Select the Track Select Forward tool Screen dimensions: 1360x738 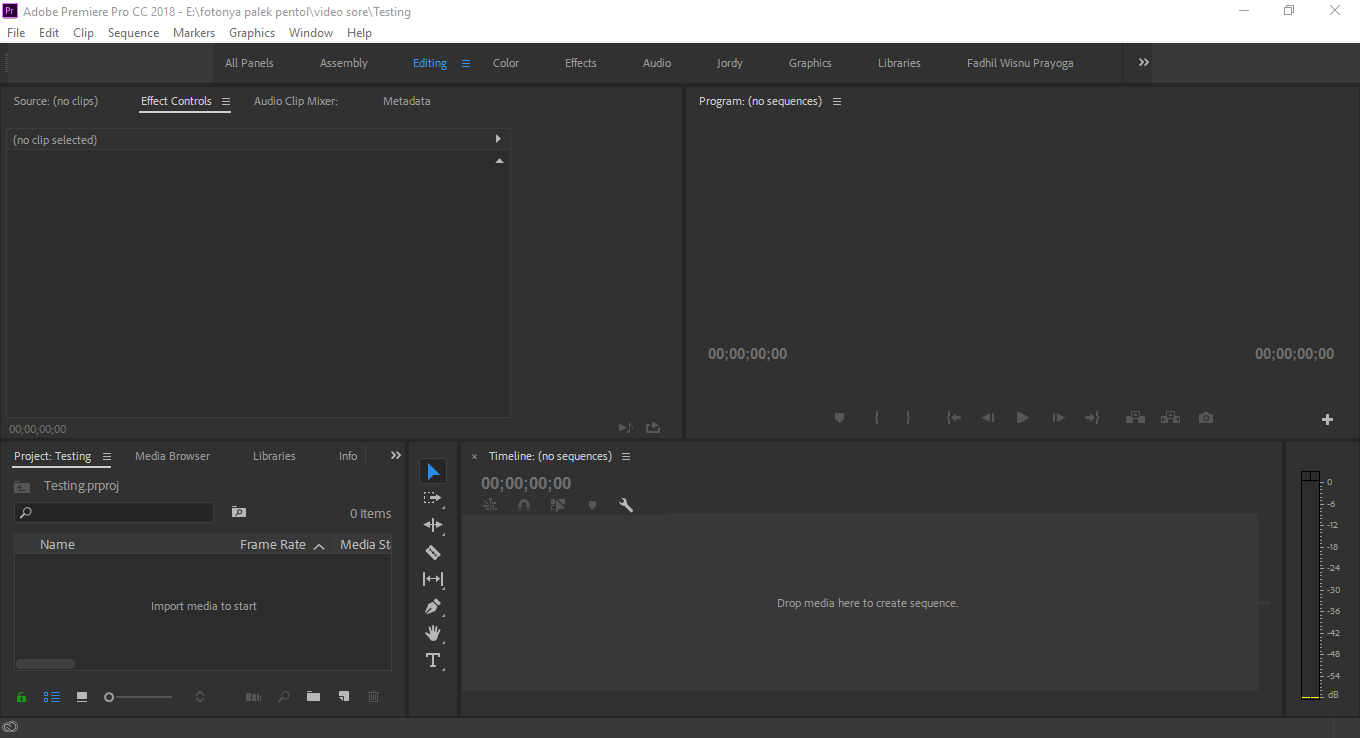[x=432, y=498]
